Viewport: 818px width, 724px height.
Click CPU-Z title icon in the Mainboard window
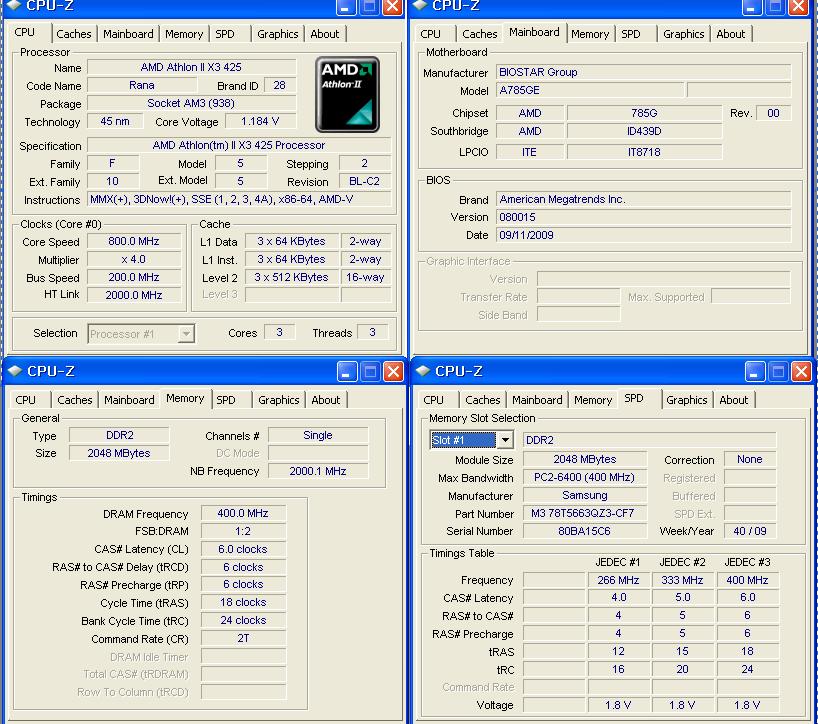420,5
